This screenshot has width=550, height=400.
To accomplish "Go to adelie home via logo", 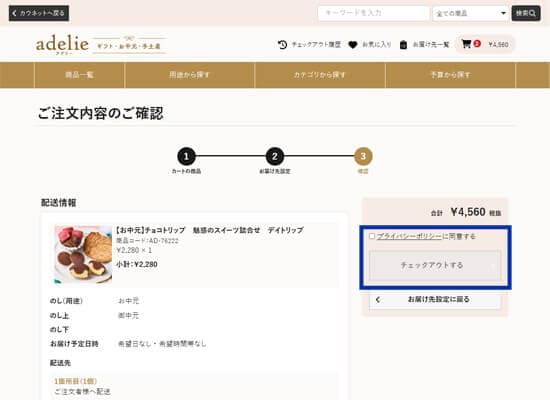I will tap(62, 45).
